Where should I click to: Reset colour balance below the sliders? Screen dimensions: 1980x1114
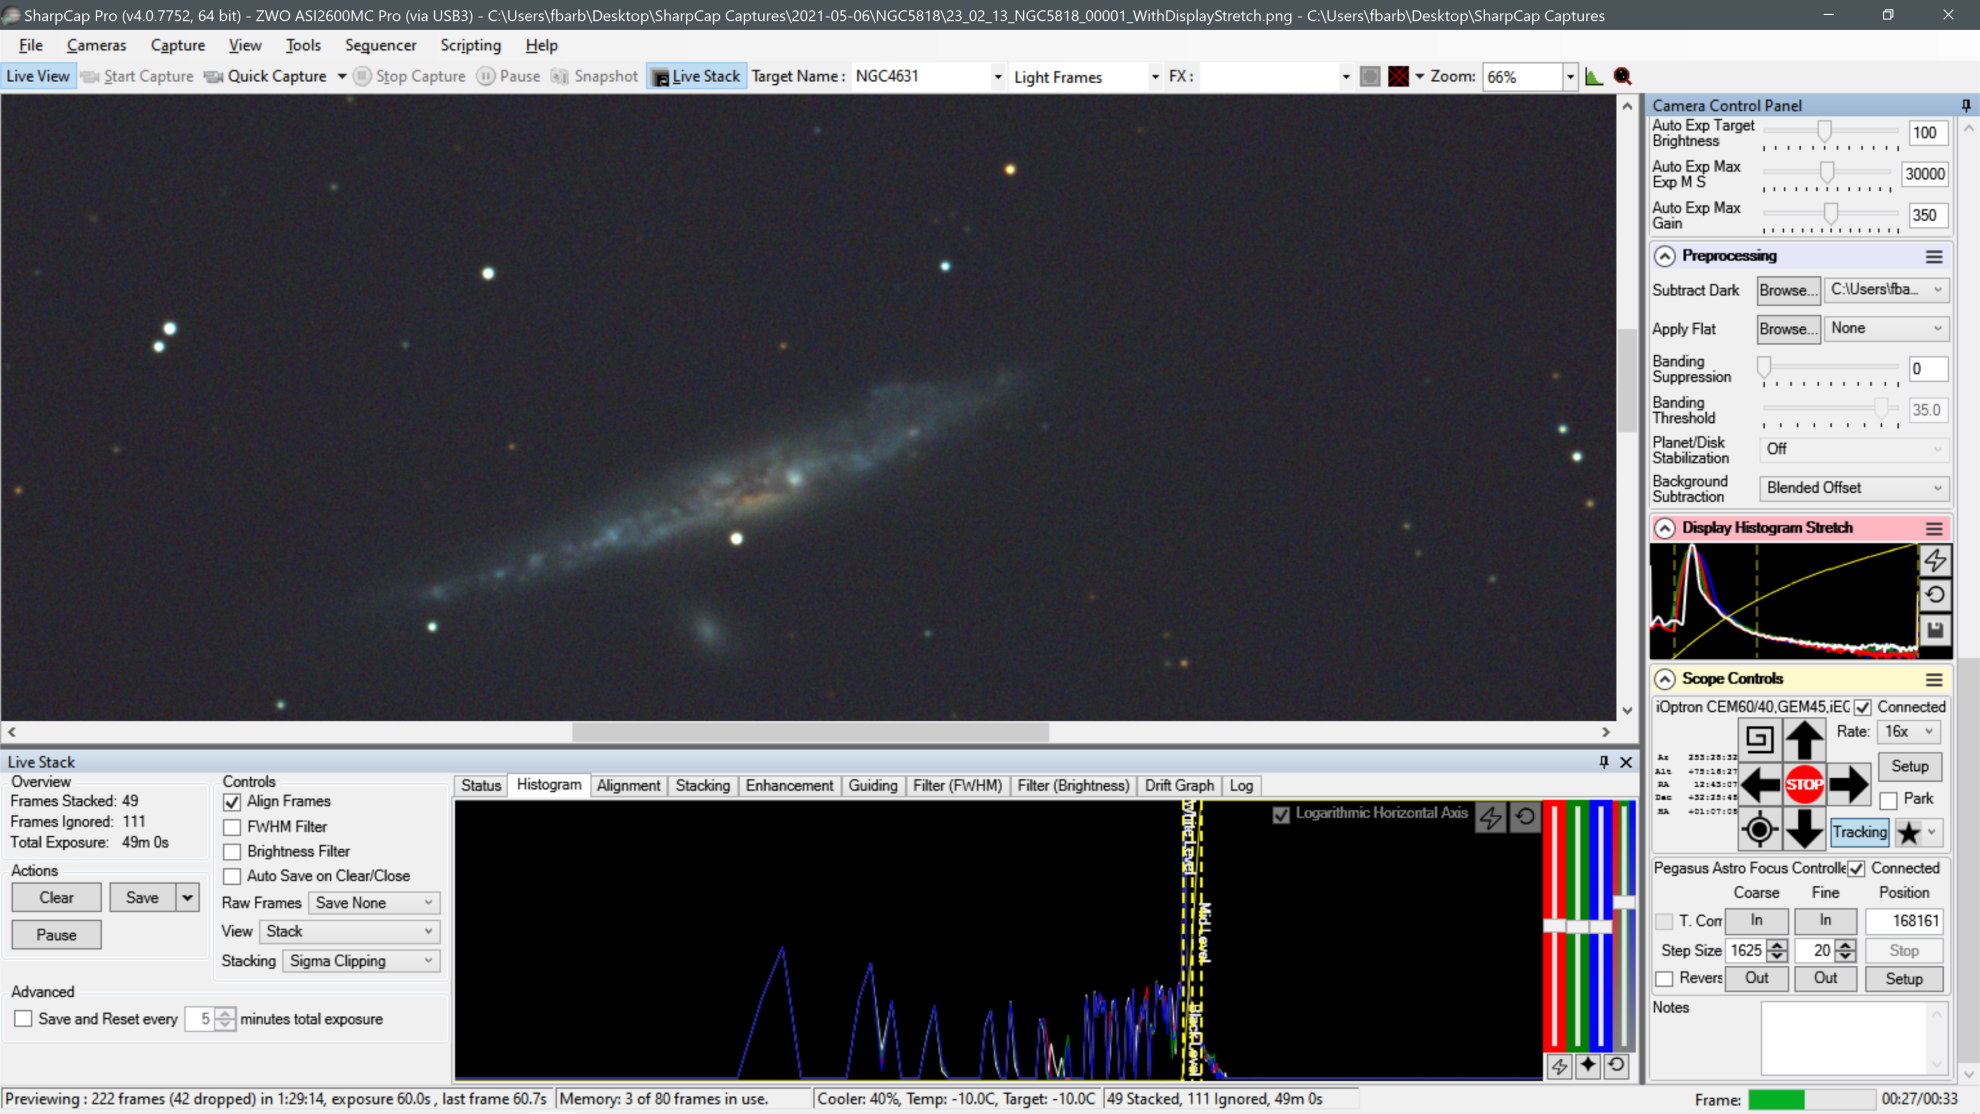point(1616,1066)
